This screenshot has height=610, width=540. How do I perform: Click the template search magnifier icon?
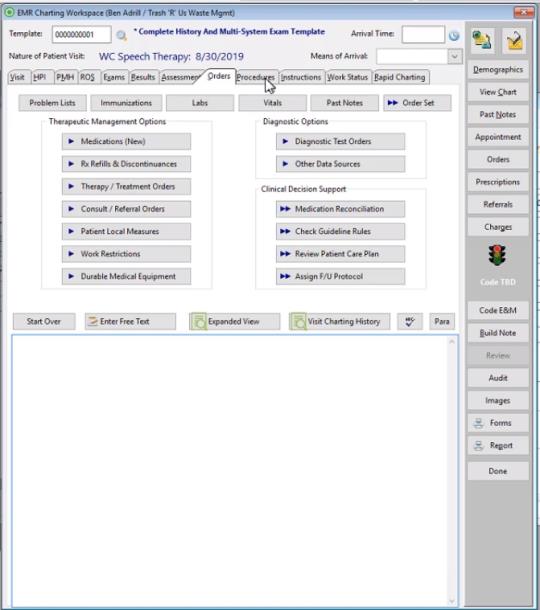pyautogui.click(x=121, y=35)
